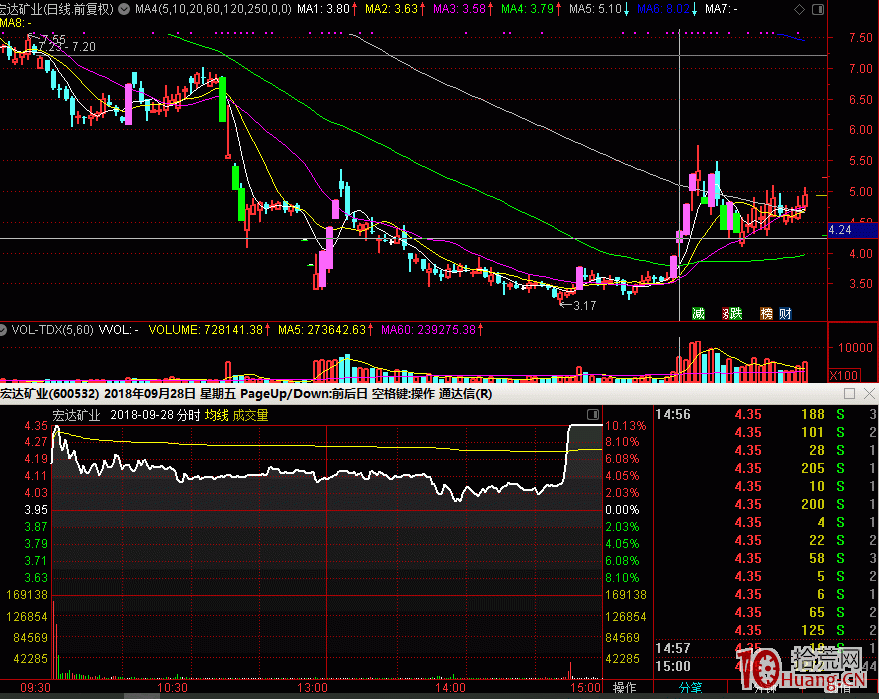
Task: Click the 宏达矿业 stock name in intraday panel
Action: (x=76, y=415)
